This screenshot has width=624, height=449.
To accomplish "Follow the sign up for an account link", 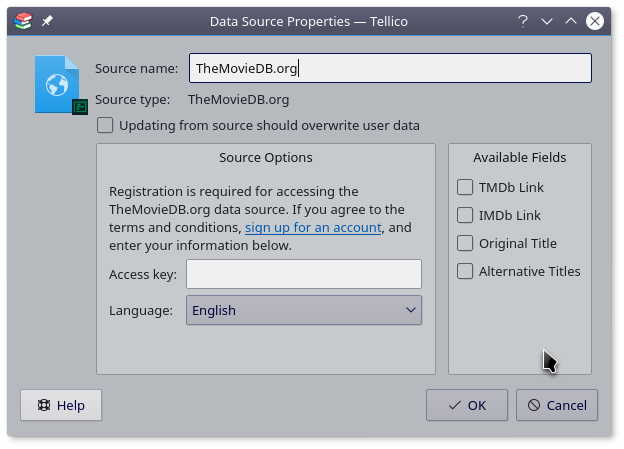I will (313, 227).
